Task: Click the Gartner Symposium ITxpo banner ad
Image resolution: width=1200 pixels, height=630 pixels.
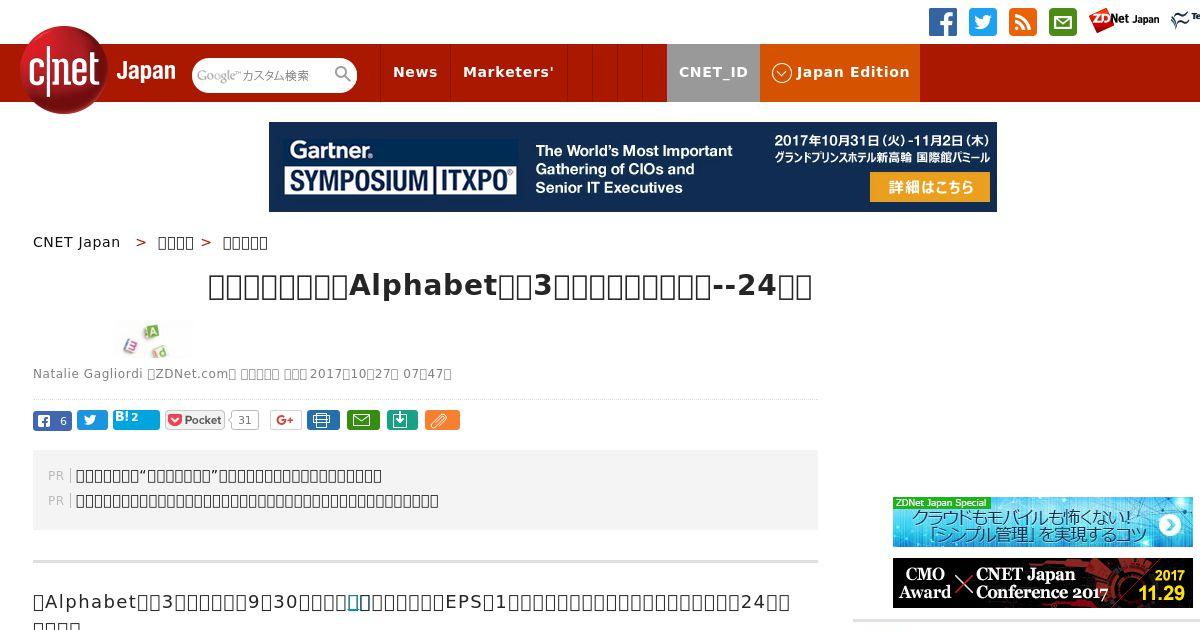Action: click(x=632, y=167)
